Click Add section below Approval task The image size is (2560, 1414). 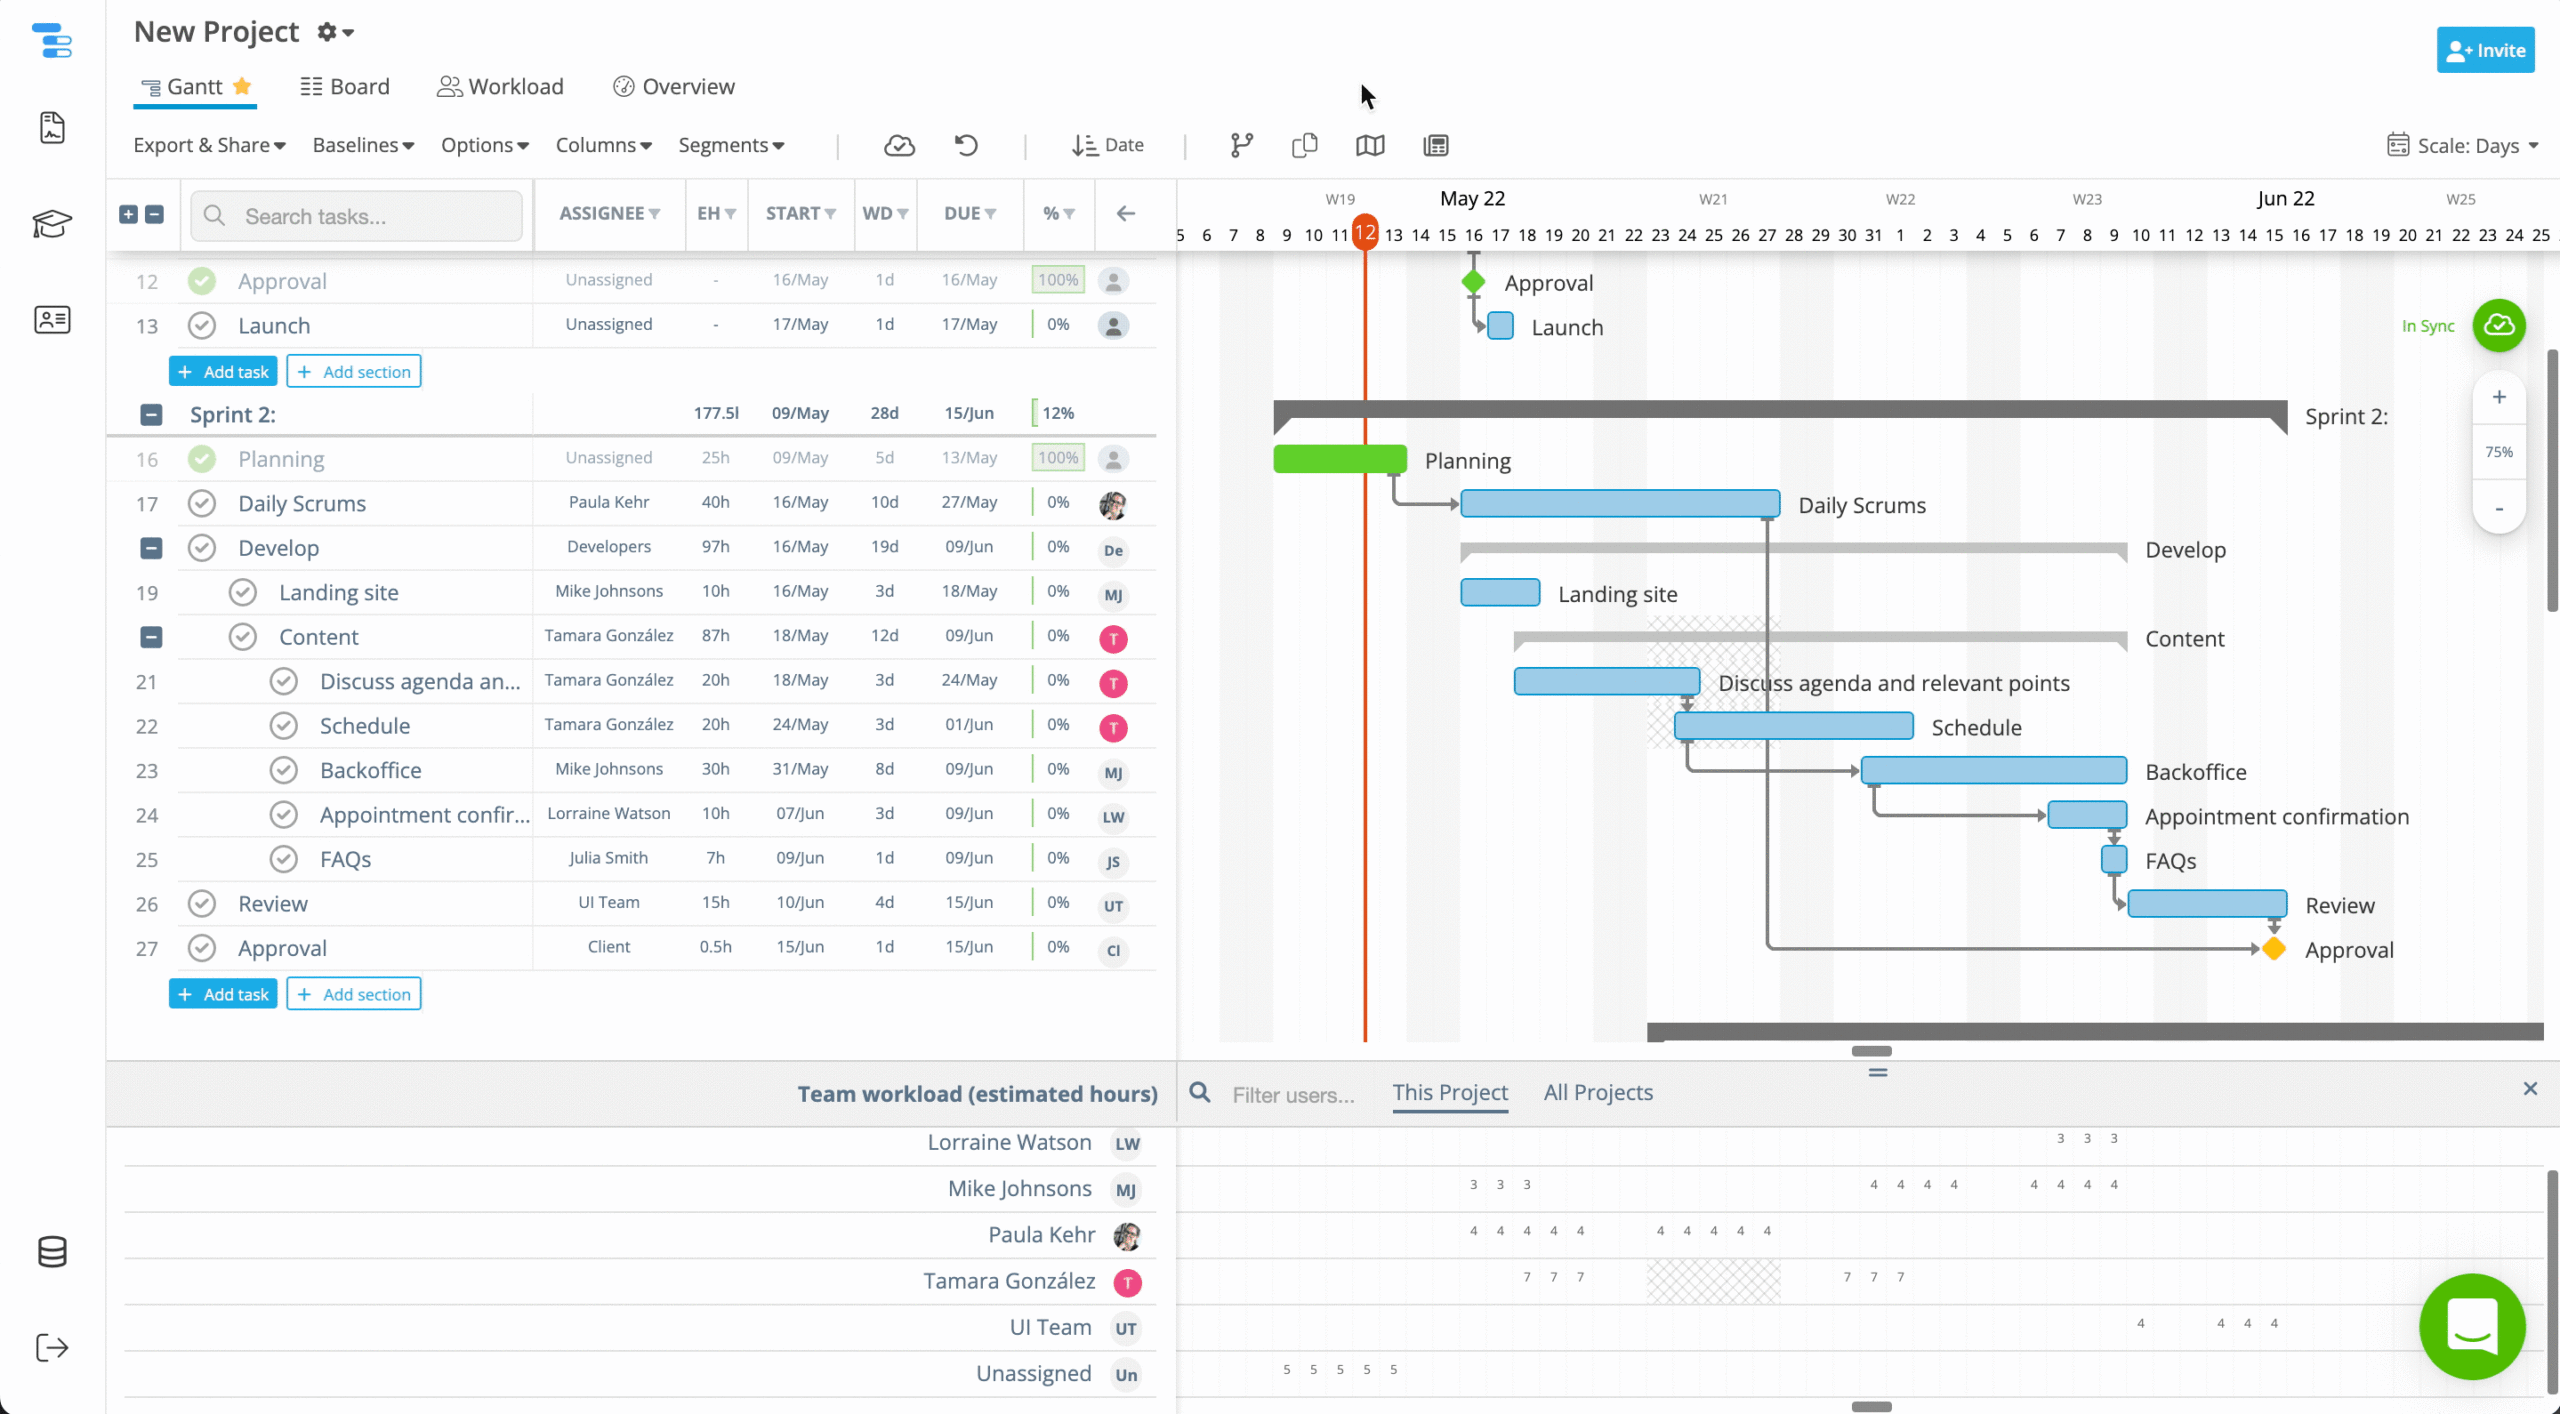(x=354, y=994)
